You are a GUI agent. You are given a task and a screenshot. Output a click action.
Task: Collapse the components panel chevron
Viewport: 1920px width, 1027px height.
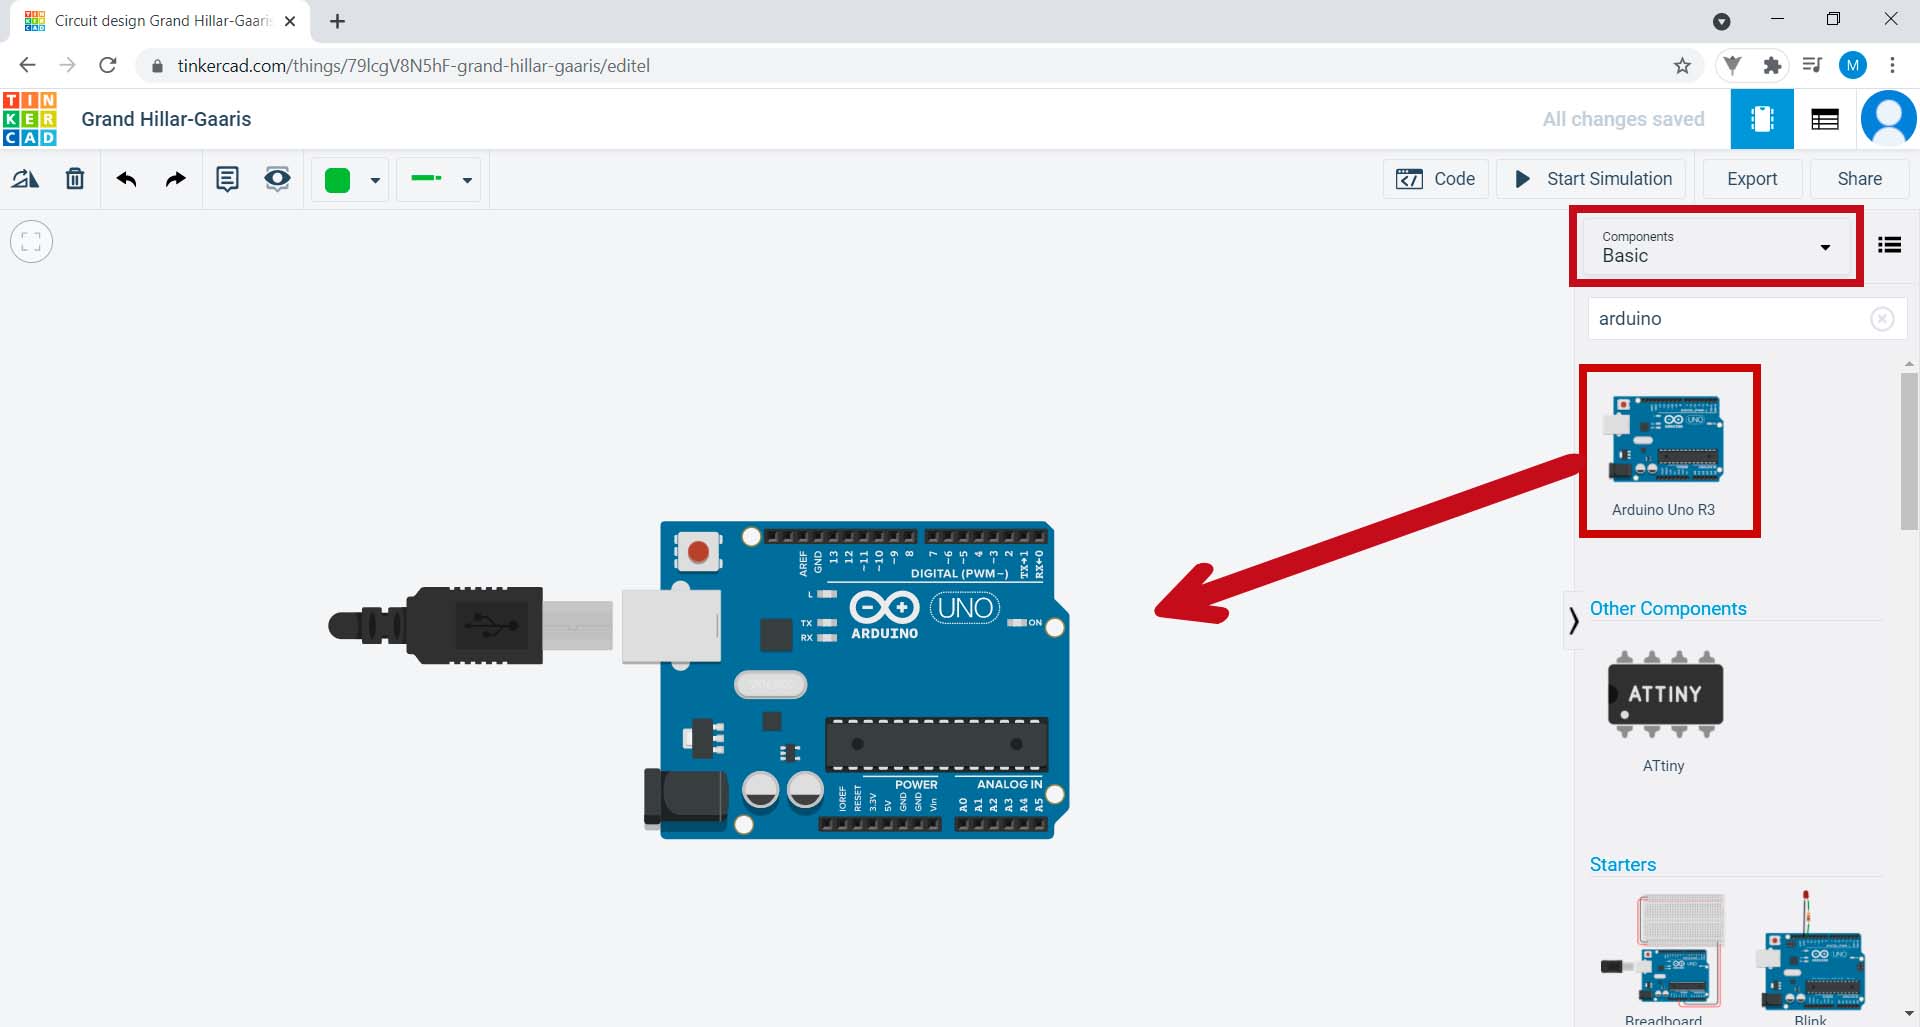click(1574, 621)
